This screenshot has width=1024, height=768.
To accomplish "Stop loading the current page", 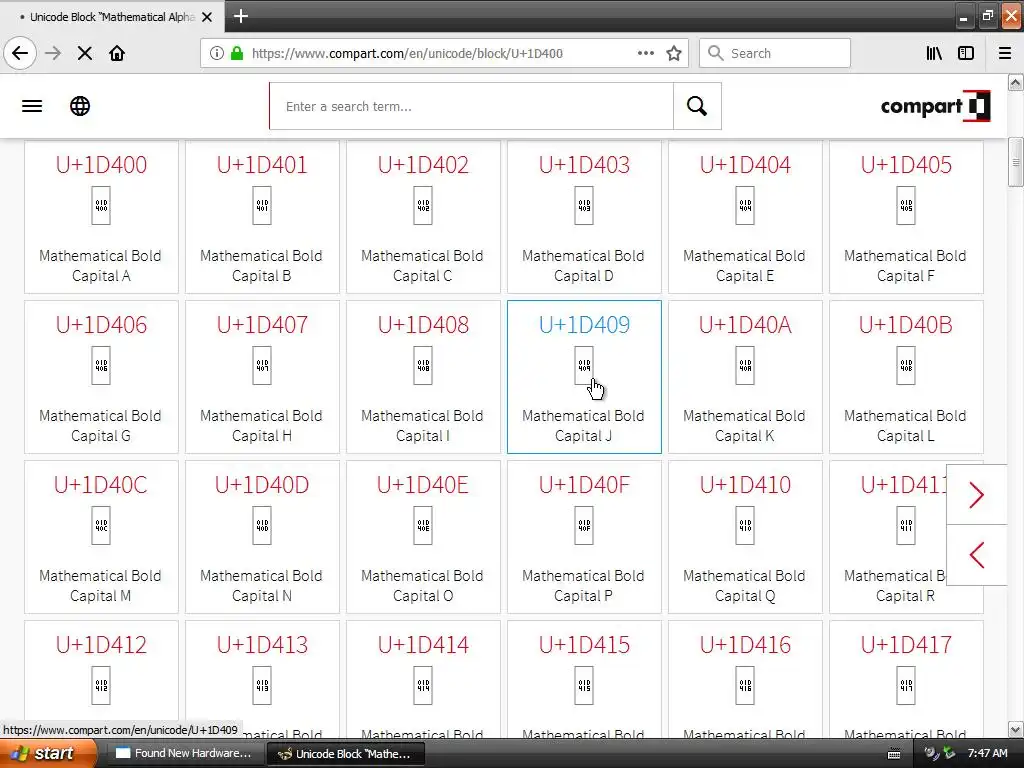I will coord(85,53).
